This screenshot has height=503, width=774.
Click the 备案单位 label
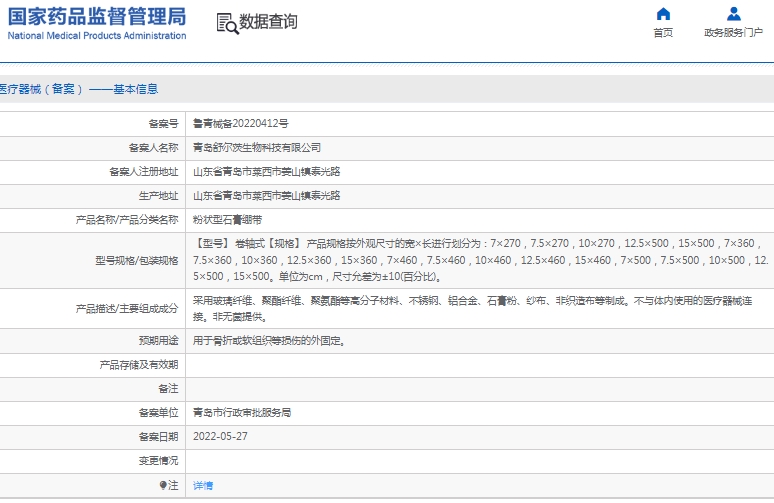click(158, 413)
